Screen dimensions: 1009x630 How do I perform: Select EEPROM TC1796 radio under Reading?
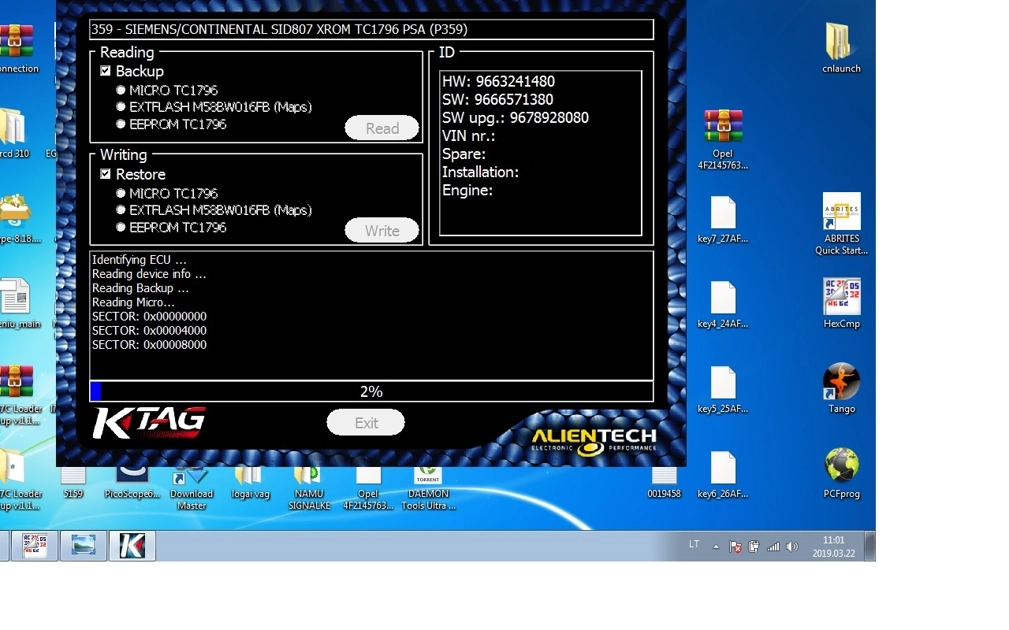(120, 124)
